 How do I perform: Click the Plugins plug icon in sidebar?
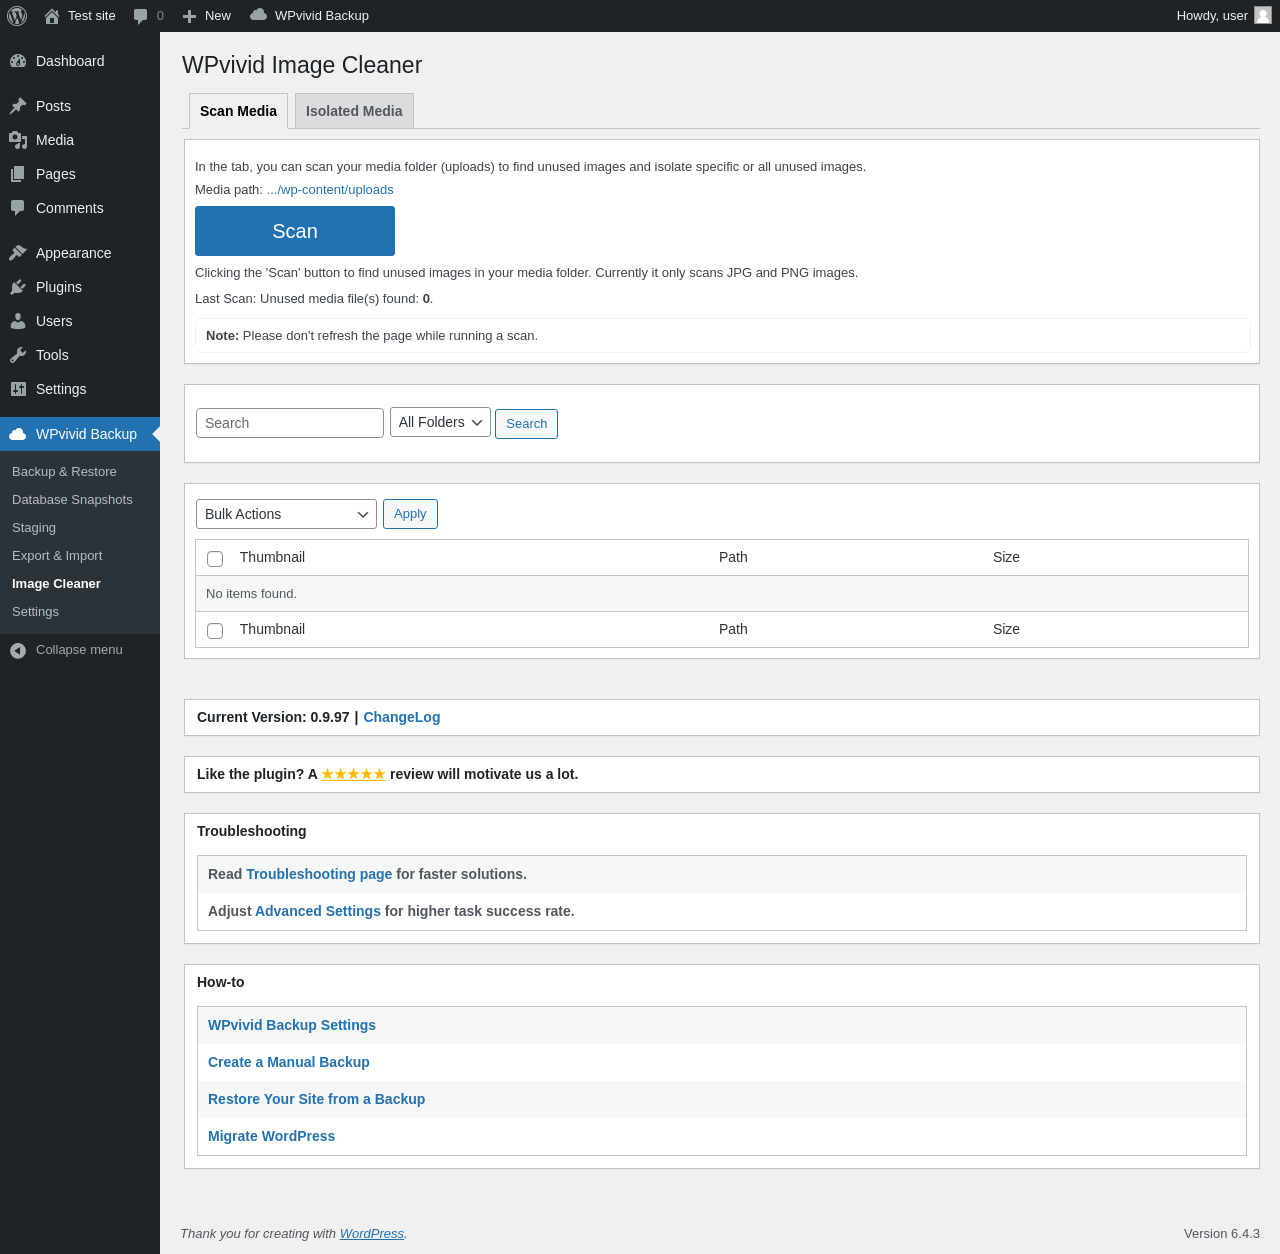18,287
